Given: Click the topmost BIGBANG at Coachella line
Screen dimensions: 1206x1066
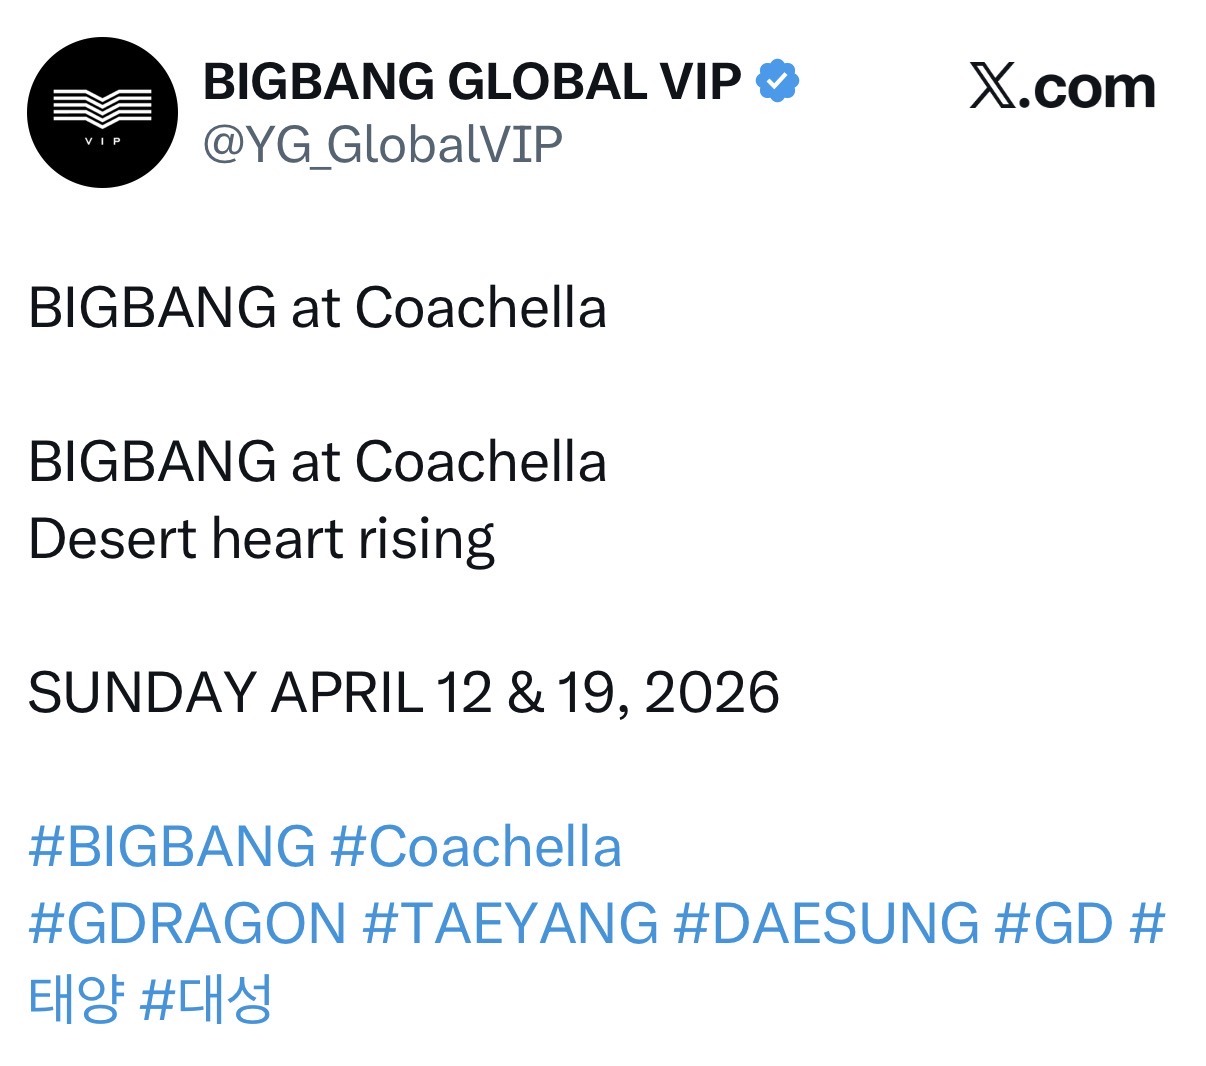Looking at the screenshot, I should click(x=317, y=308).
